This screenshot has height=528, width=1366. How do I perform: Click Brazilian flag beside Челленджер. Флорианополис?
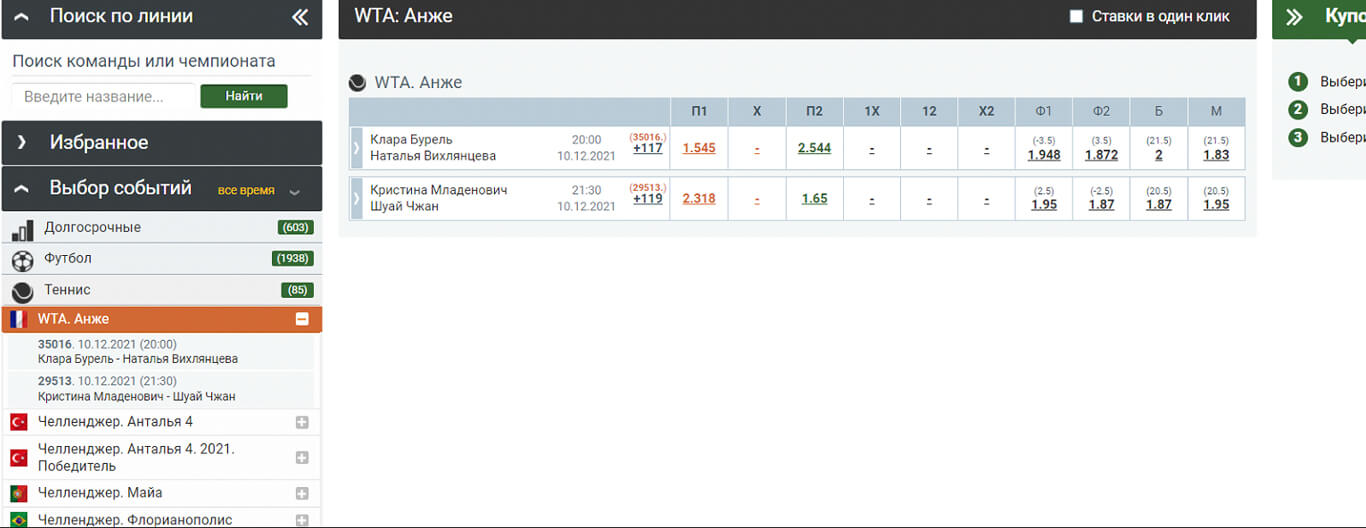[x=17, y=520]
